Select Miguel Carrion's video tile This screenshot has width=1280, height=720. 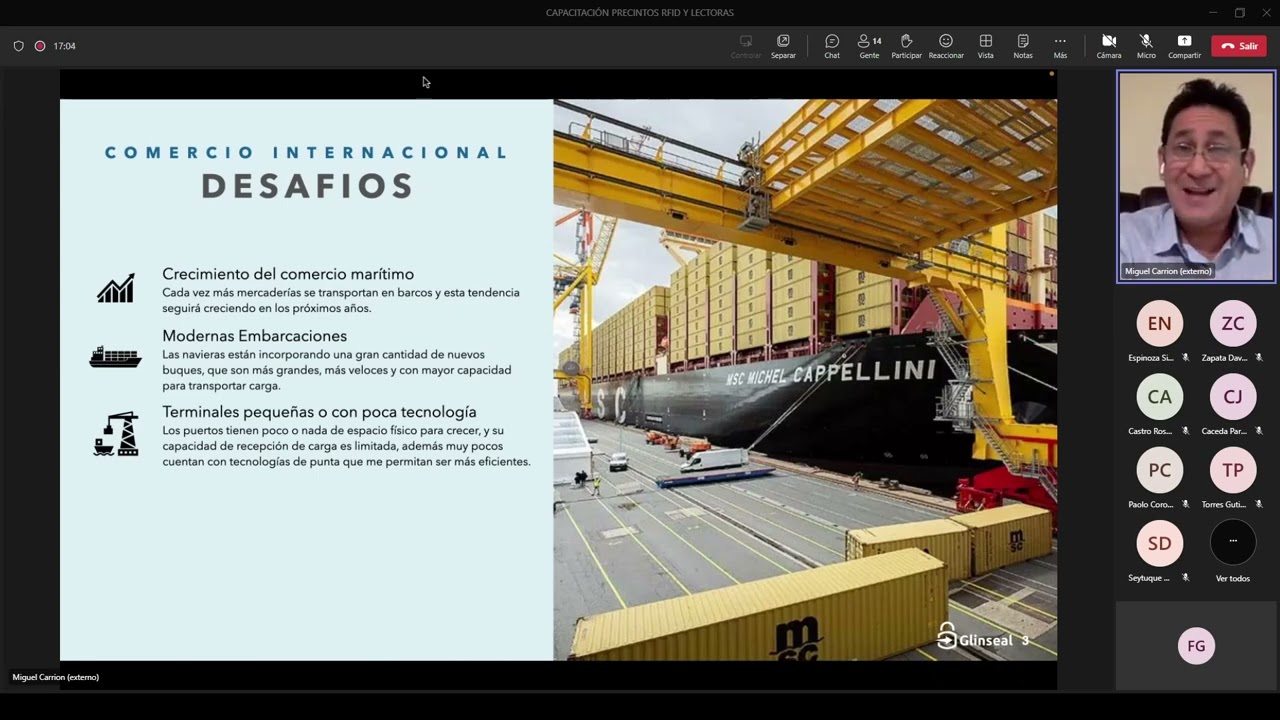(x=1196, y=177)
